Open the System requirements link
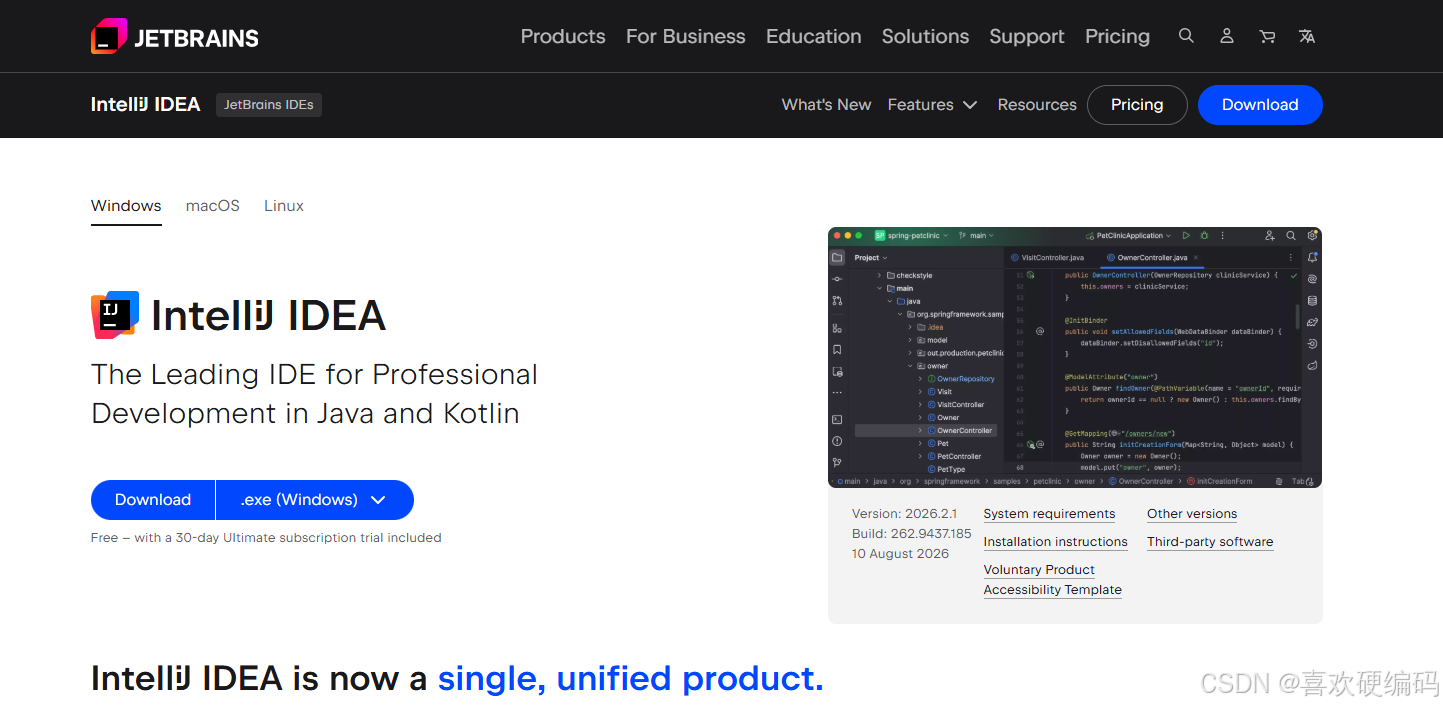This screenshot has width=1443, height=709. pyautogui.click(x=1049, y=514)
